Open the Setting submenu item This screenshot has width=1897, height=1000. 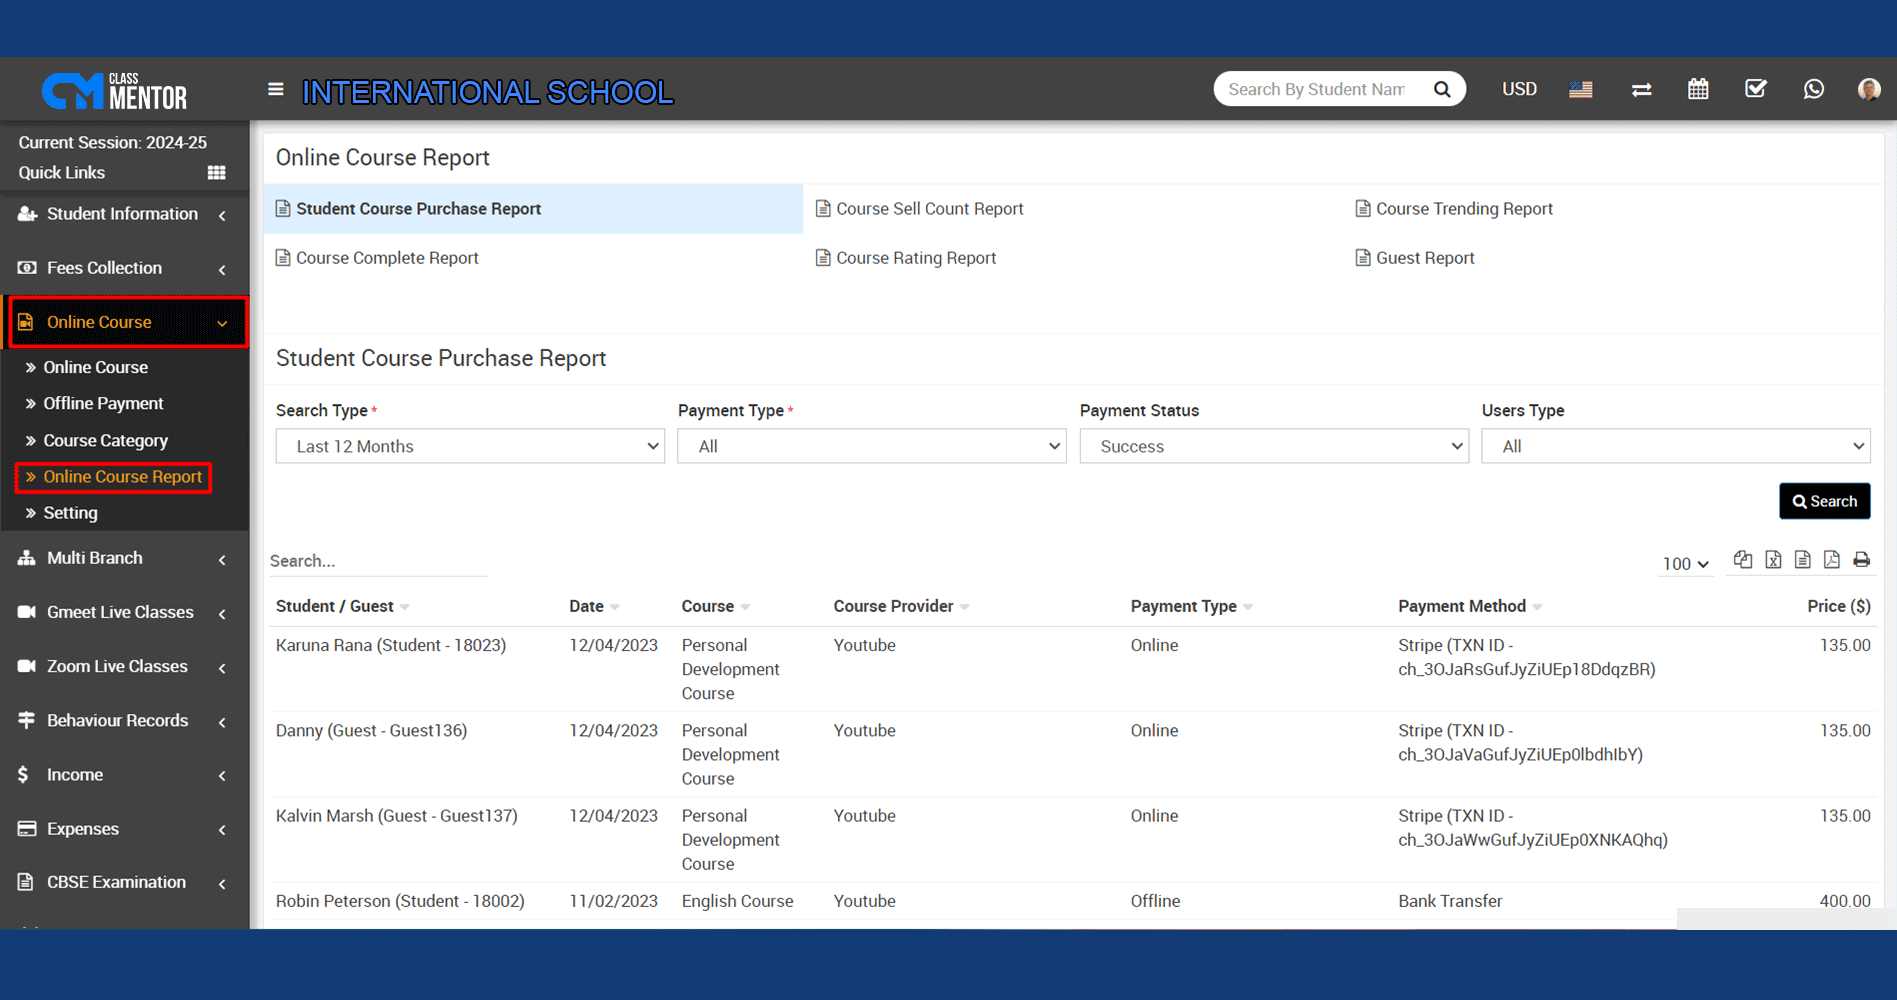tap(70, 513)
